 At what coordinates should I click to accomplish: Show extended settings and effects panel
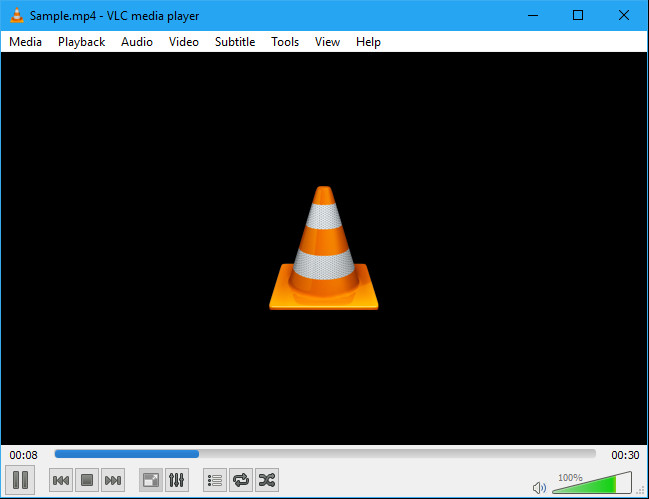pos(177,480)
